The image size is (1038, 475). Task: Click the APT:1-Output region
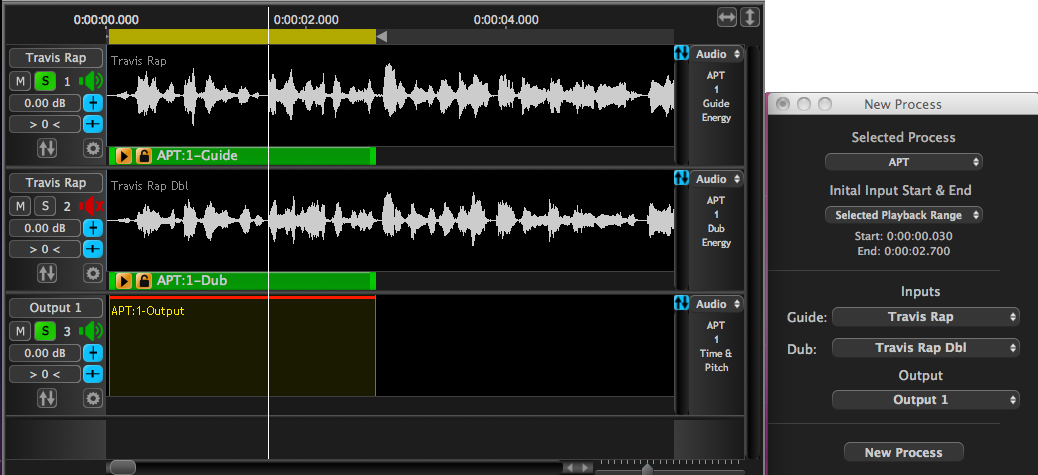(x=242, y=346)
